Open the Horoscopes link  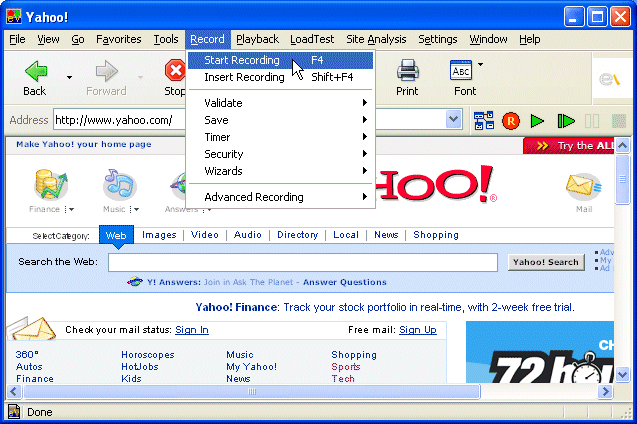click(x=148, y=355)
